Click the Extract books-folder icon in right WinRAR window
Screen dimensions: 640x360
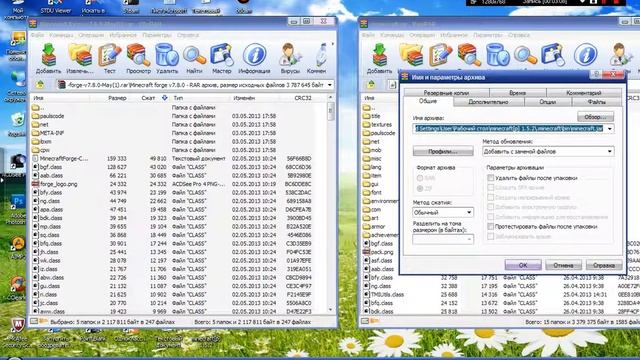411,55
